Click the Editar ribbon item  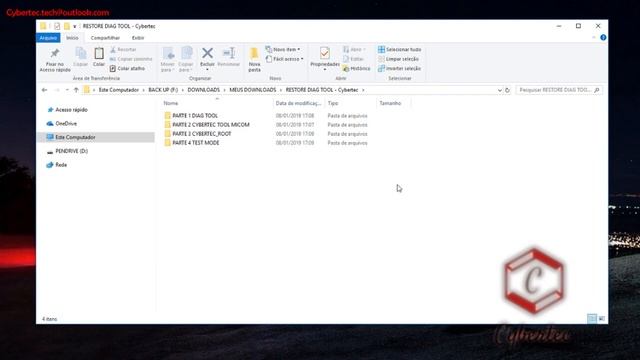click(x=353, y=59)
